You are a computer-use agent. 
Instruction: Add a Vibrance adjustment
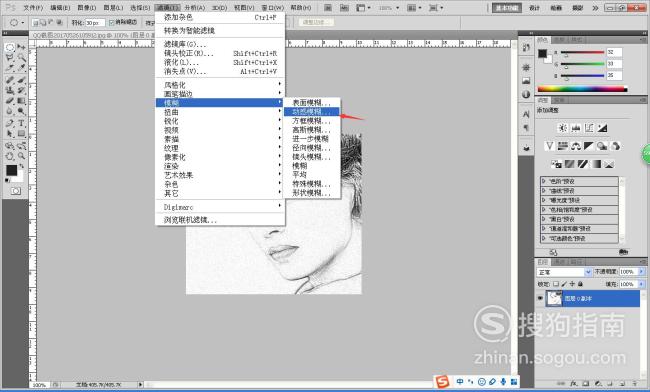pyautogui.click(x=549, y=146)
